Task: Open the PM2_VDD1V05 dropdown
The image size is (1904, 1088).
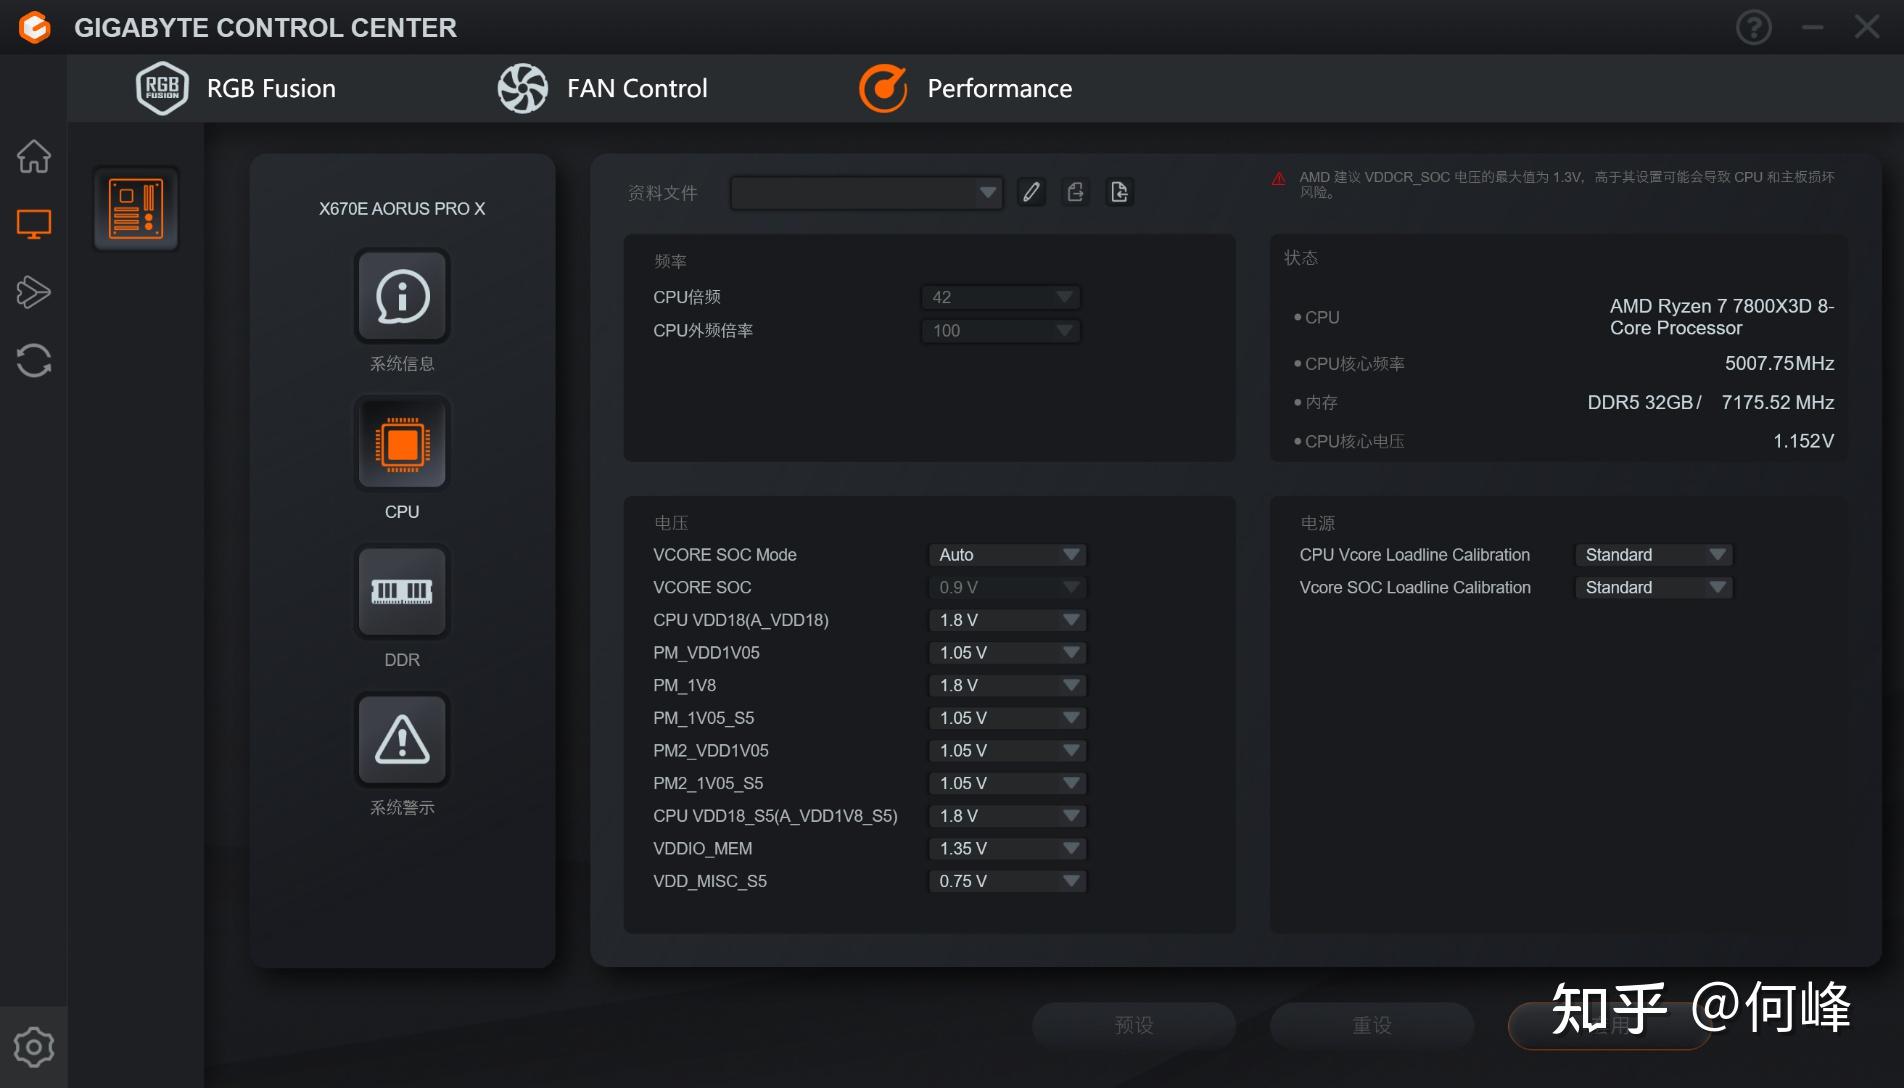Action: [1007, 751]
